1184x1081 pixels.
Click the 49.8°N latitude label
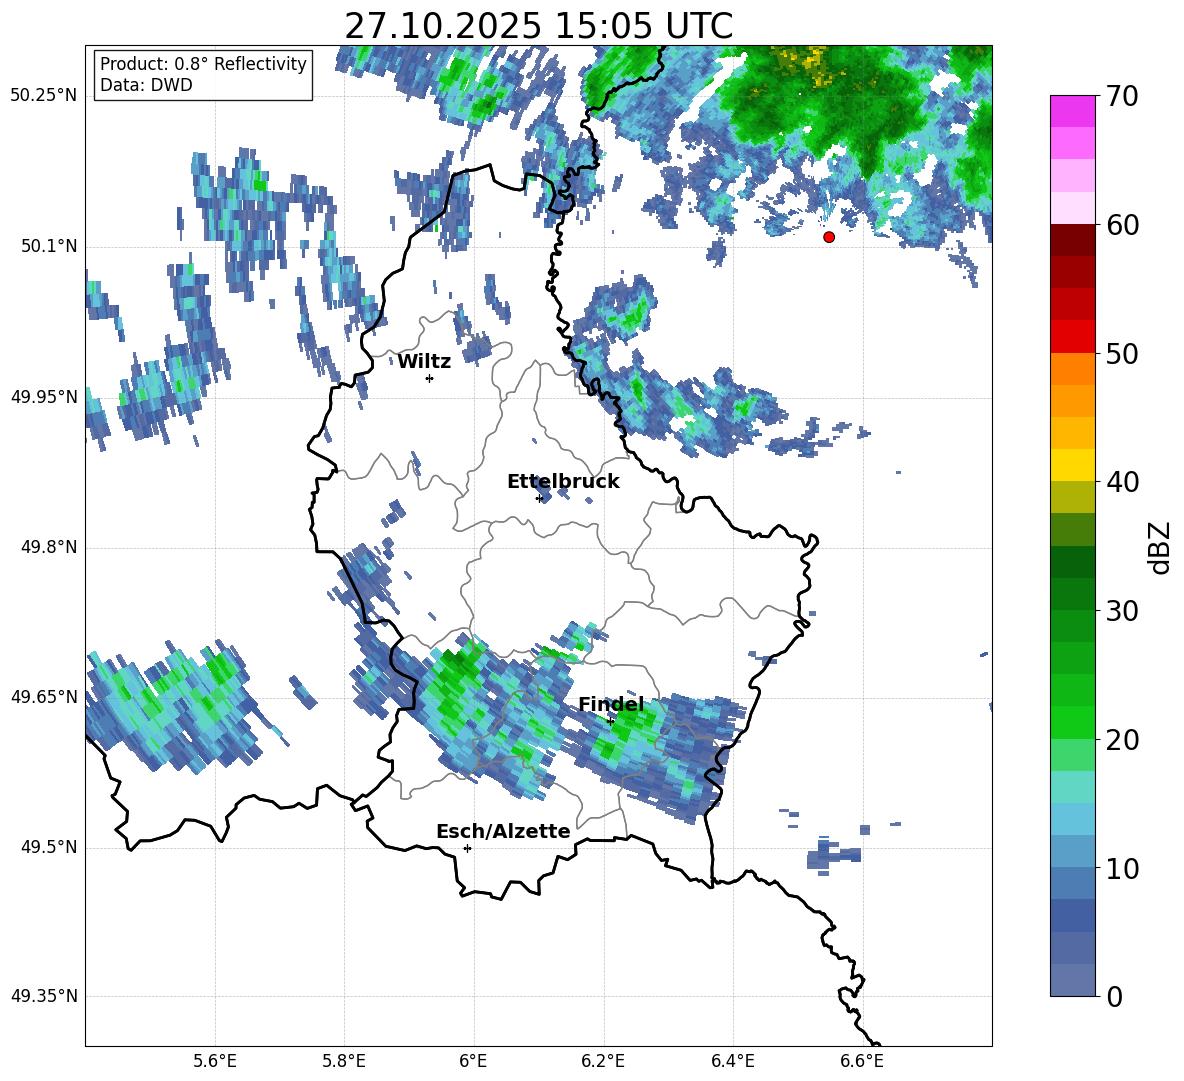click(x=49, y=547)
